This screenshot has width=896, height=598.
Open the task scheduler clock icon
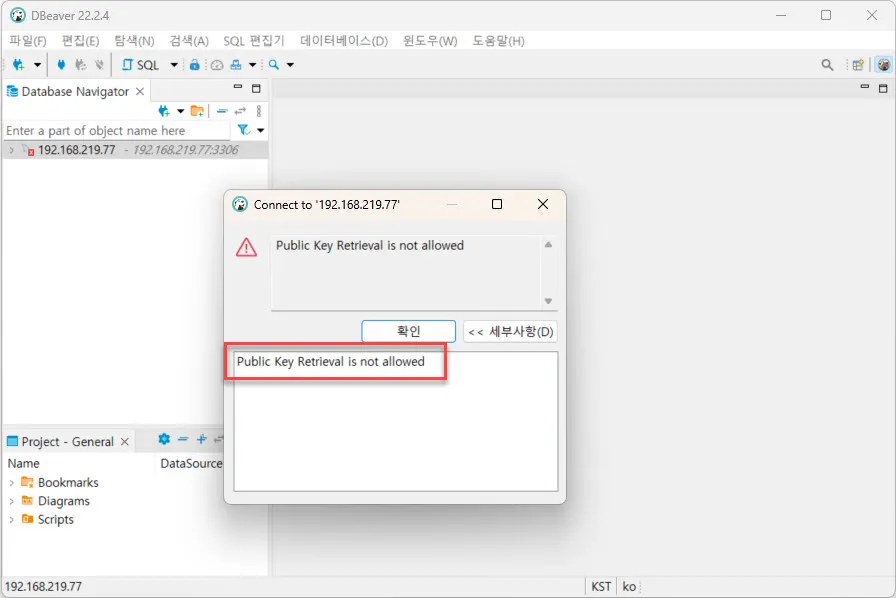point(217,64)
